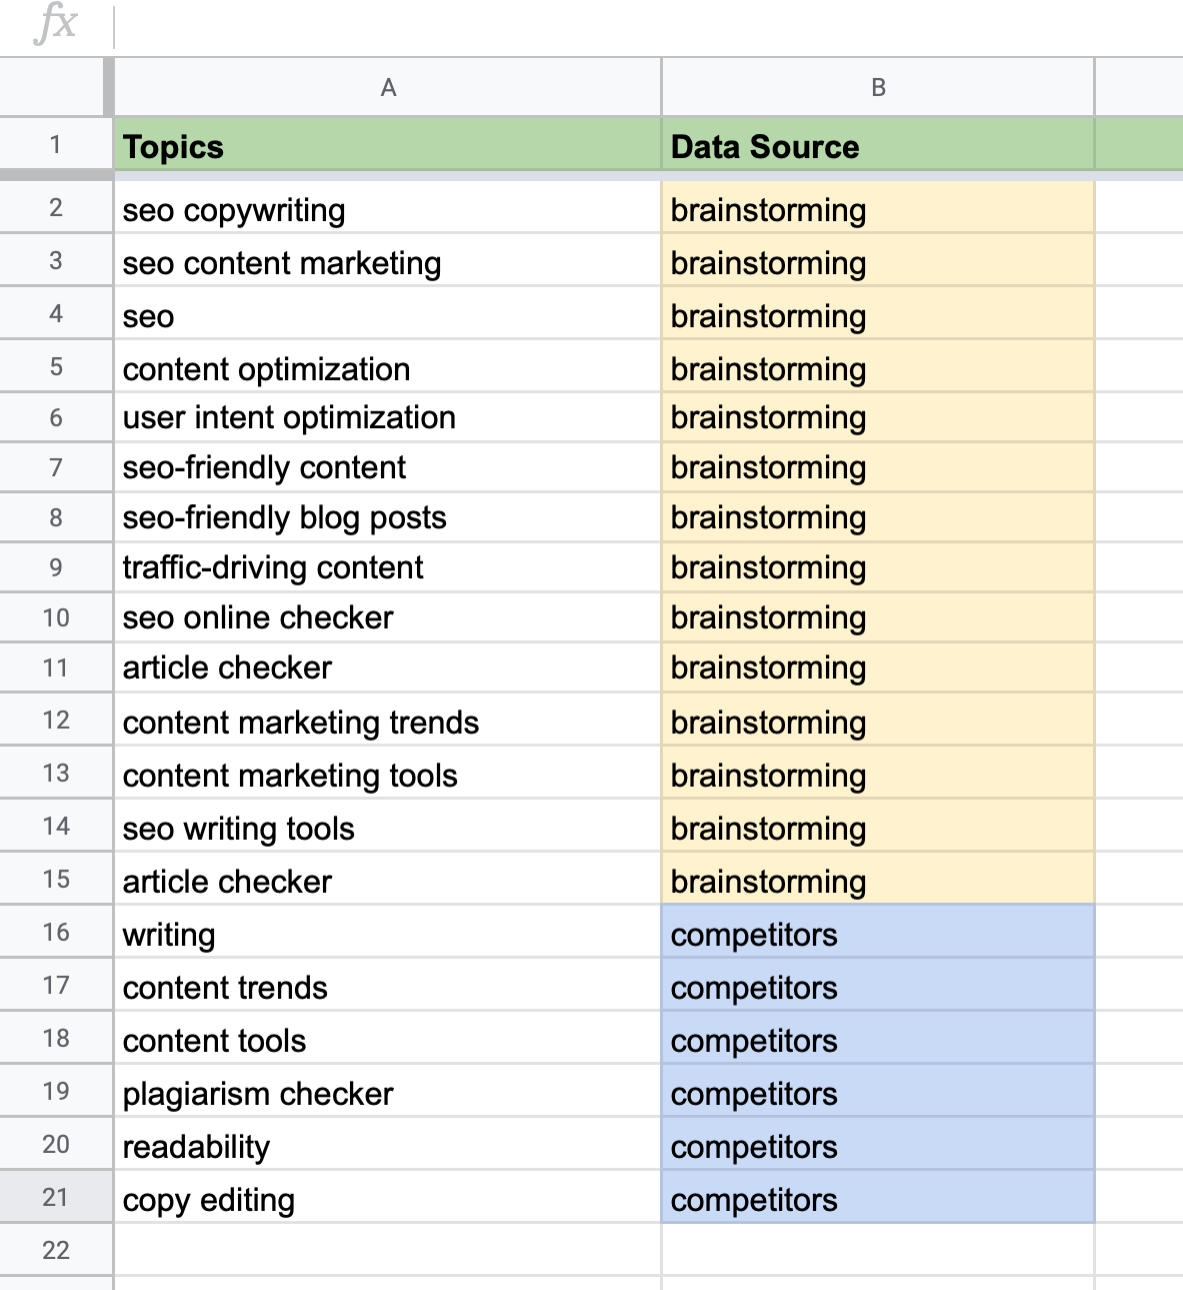Select the cell with seo-friendly blog posts

[387, 517]
